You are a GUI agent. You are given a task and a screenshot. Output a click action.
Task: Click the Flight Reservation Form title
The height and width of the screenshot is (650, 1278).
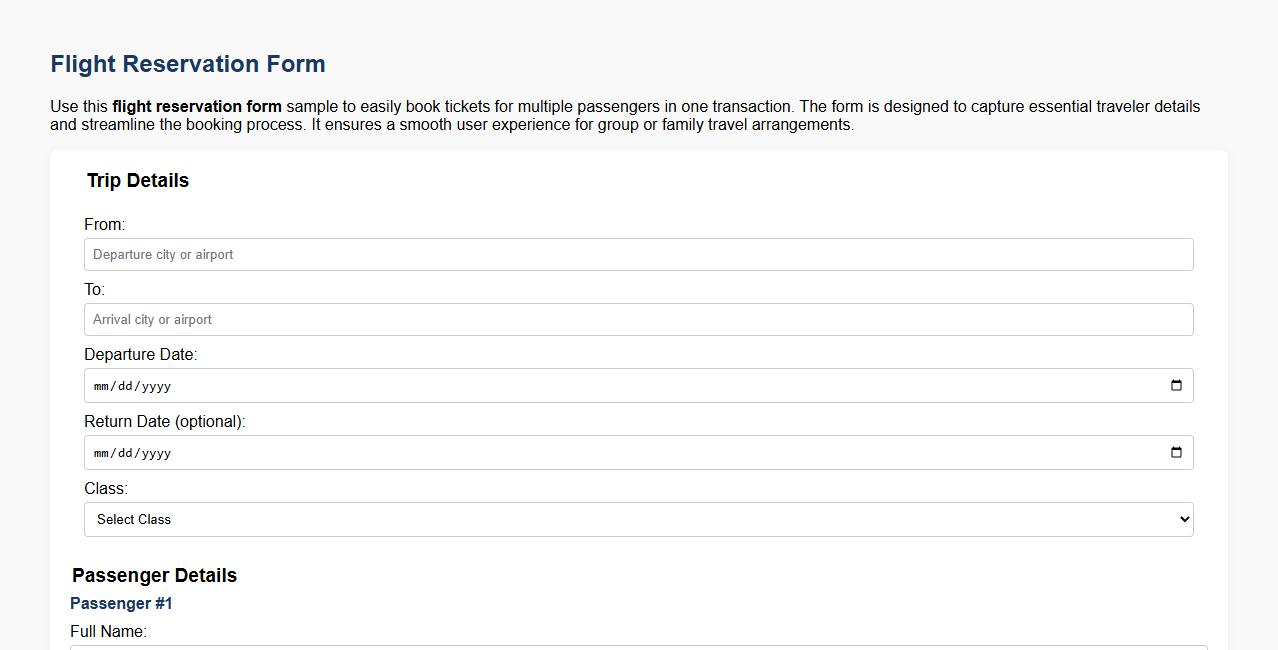(x=187, y=63)
